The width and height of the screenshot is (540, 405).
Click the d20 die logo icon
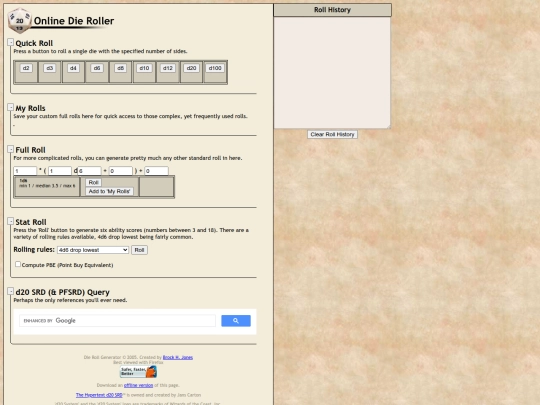click(x=20, y=21)
